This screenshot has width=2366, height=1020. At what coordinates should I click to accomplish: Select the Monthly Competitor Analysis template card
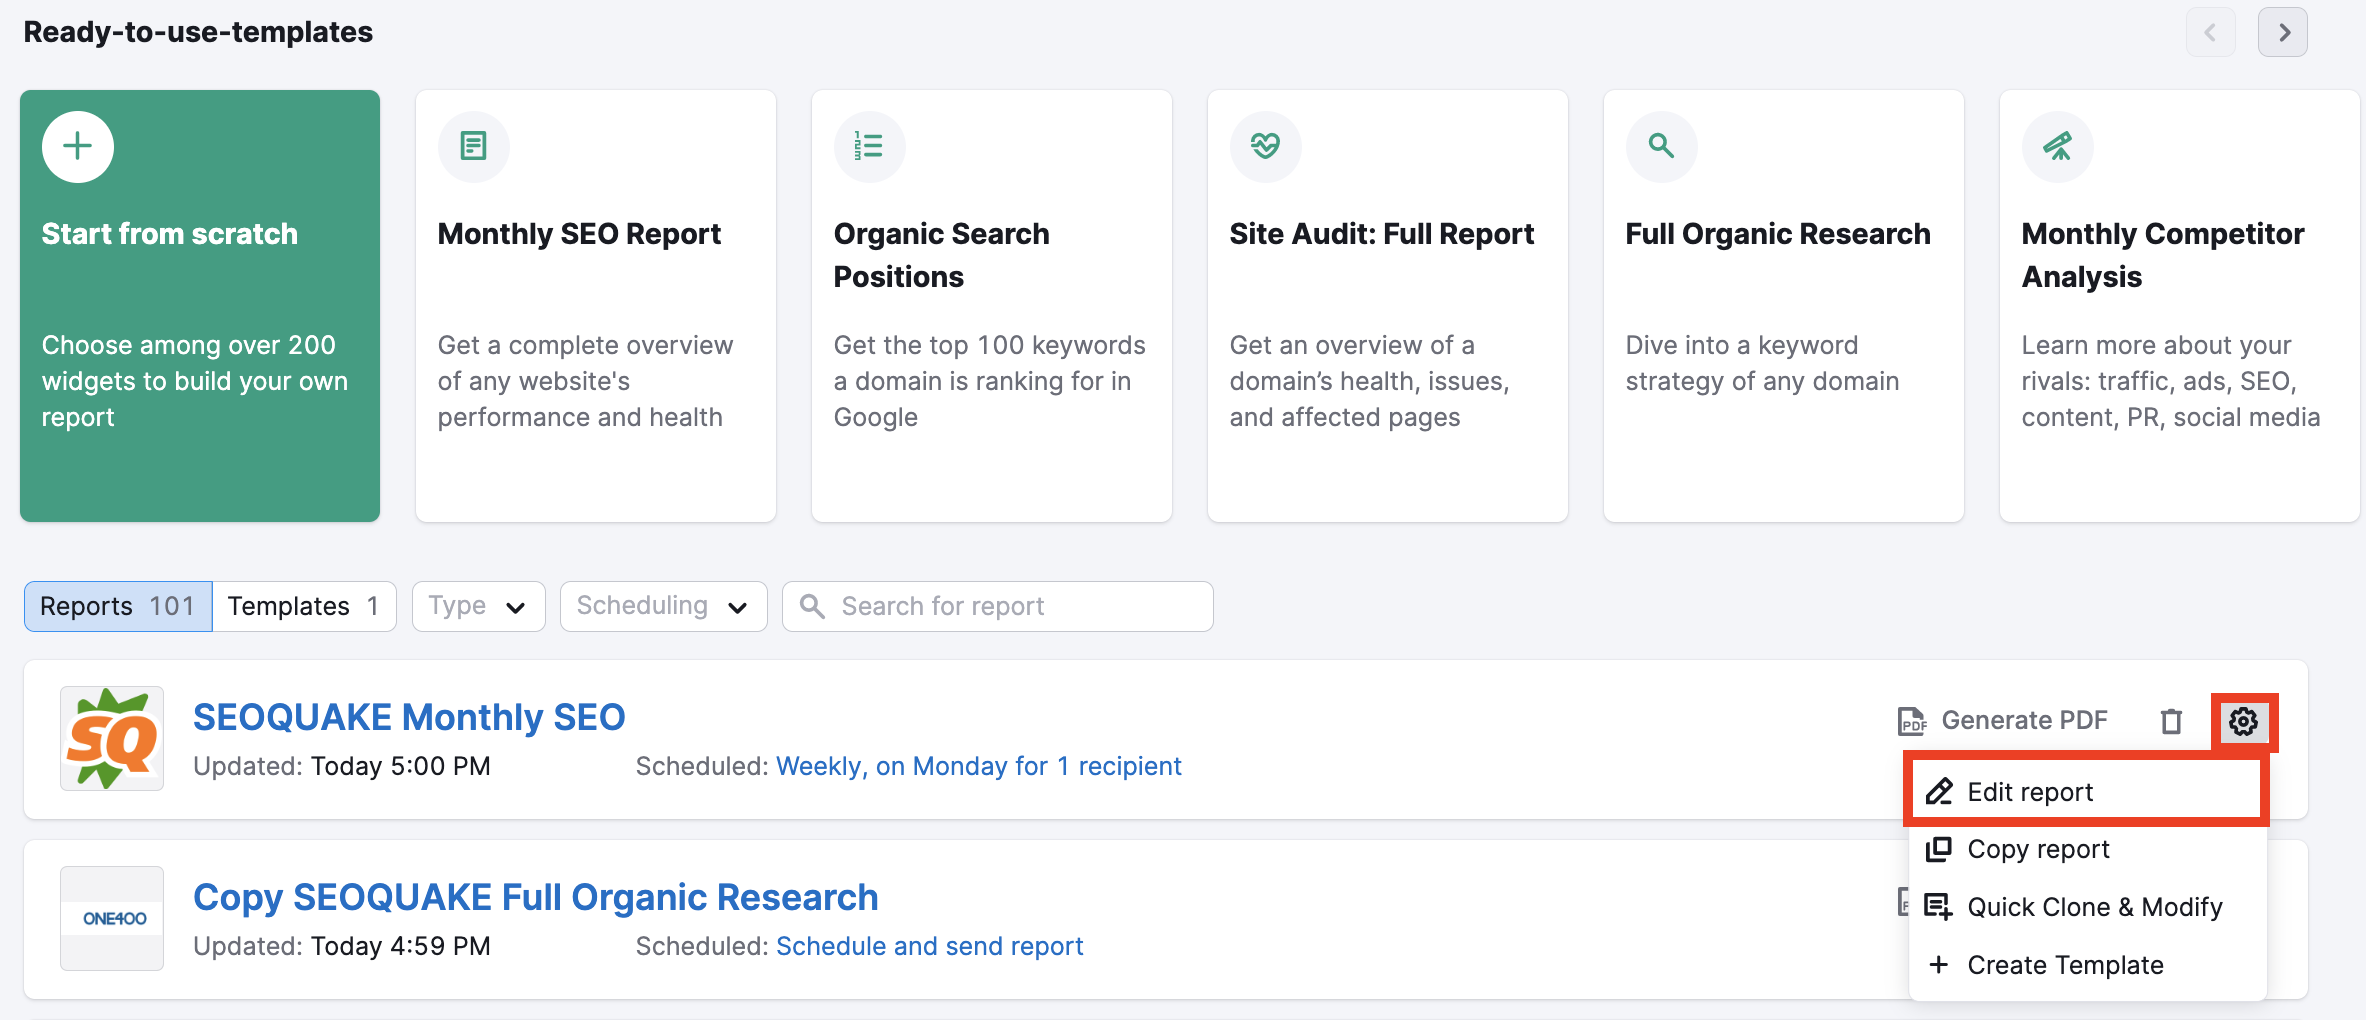pyautogui.click(x=2180, y=306)
